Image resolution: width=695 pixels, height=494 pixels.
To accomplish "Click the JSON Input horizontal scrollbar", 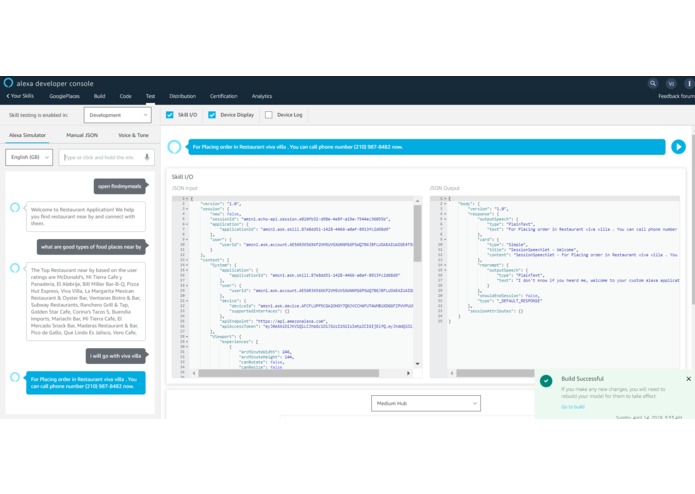I will pos(289,373).
